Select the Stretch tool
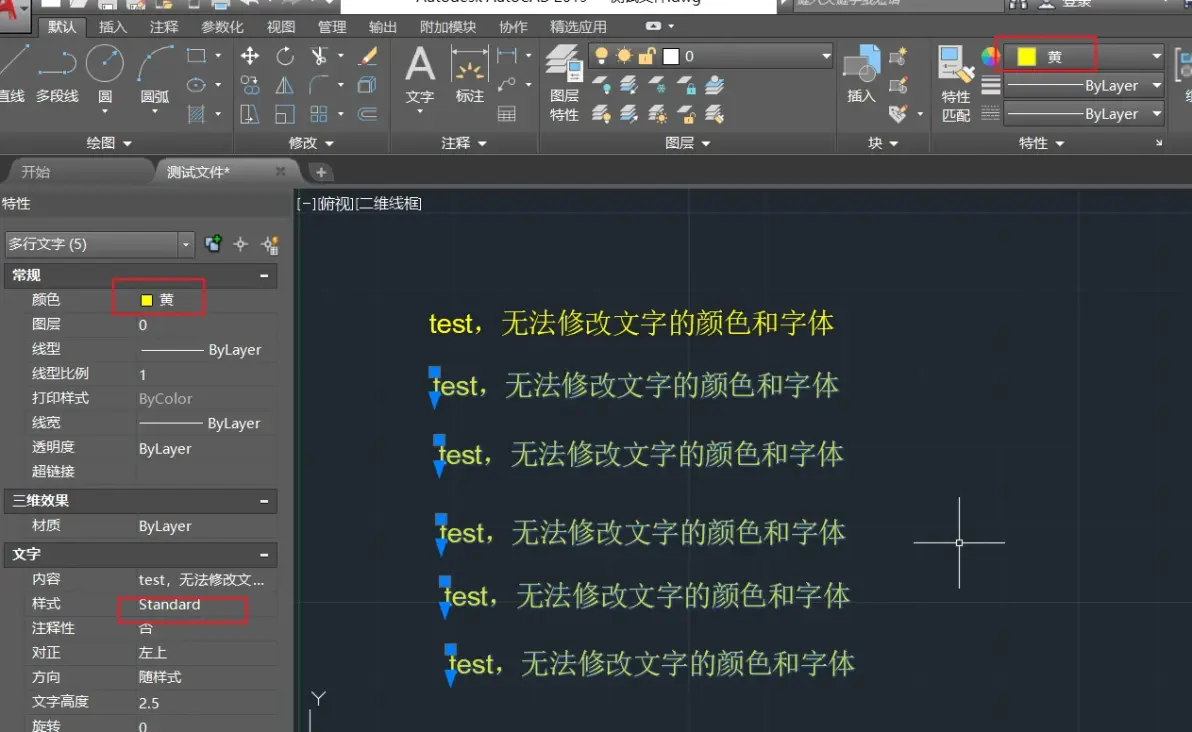 [x=249, y=114]
